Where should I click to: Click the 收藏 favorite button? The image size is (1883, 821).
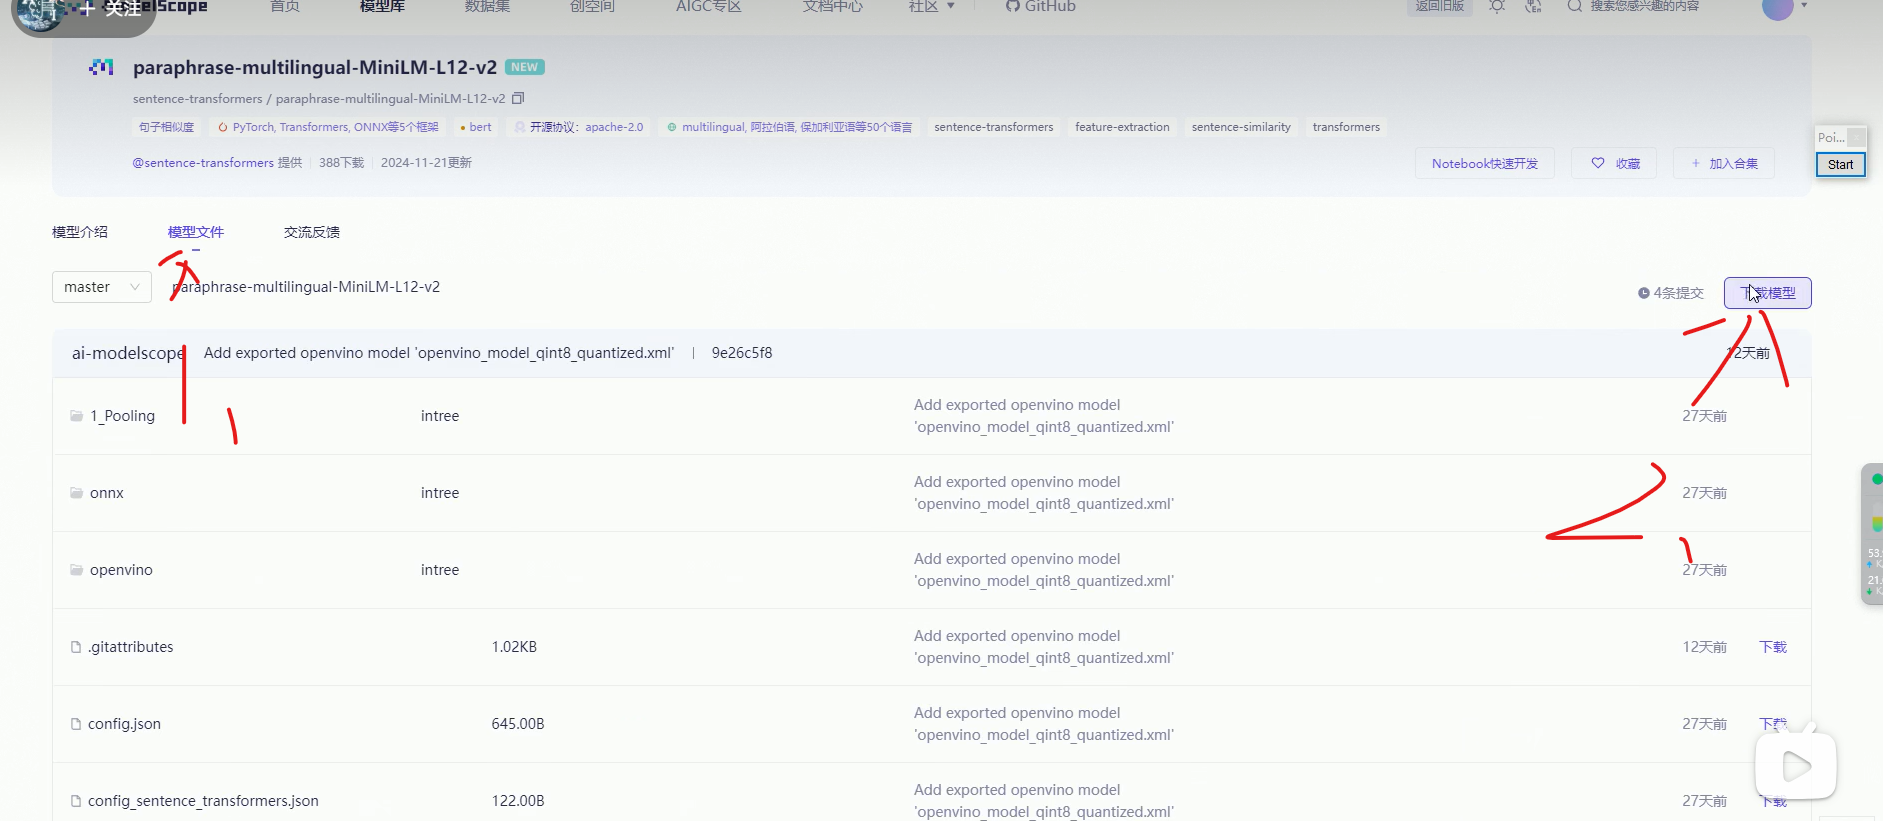pos(1615,163)
